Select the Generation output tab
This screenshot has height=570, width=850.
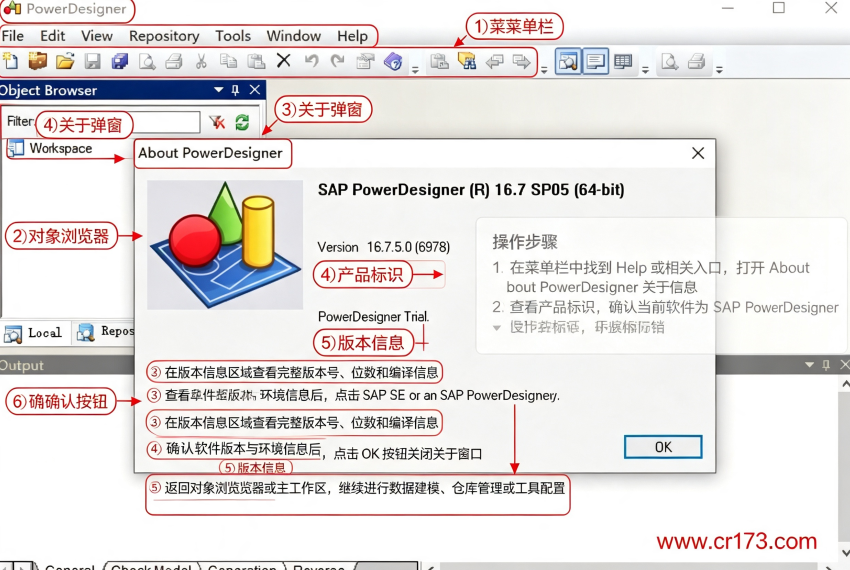tap(242, 566)
